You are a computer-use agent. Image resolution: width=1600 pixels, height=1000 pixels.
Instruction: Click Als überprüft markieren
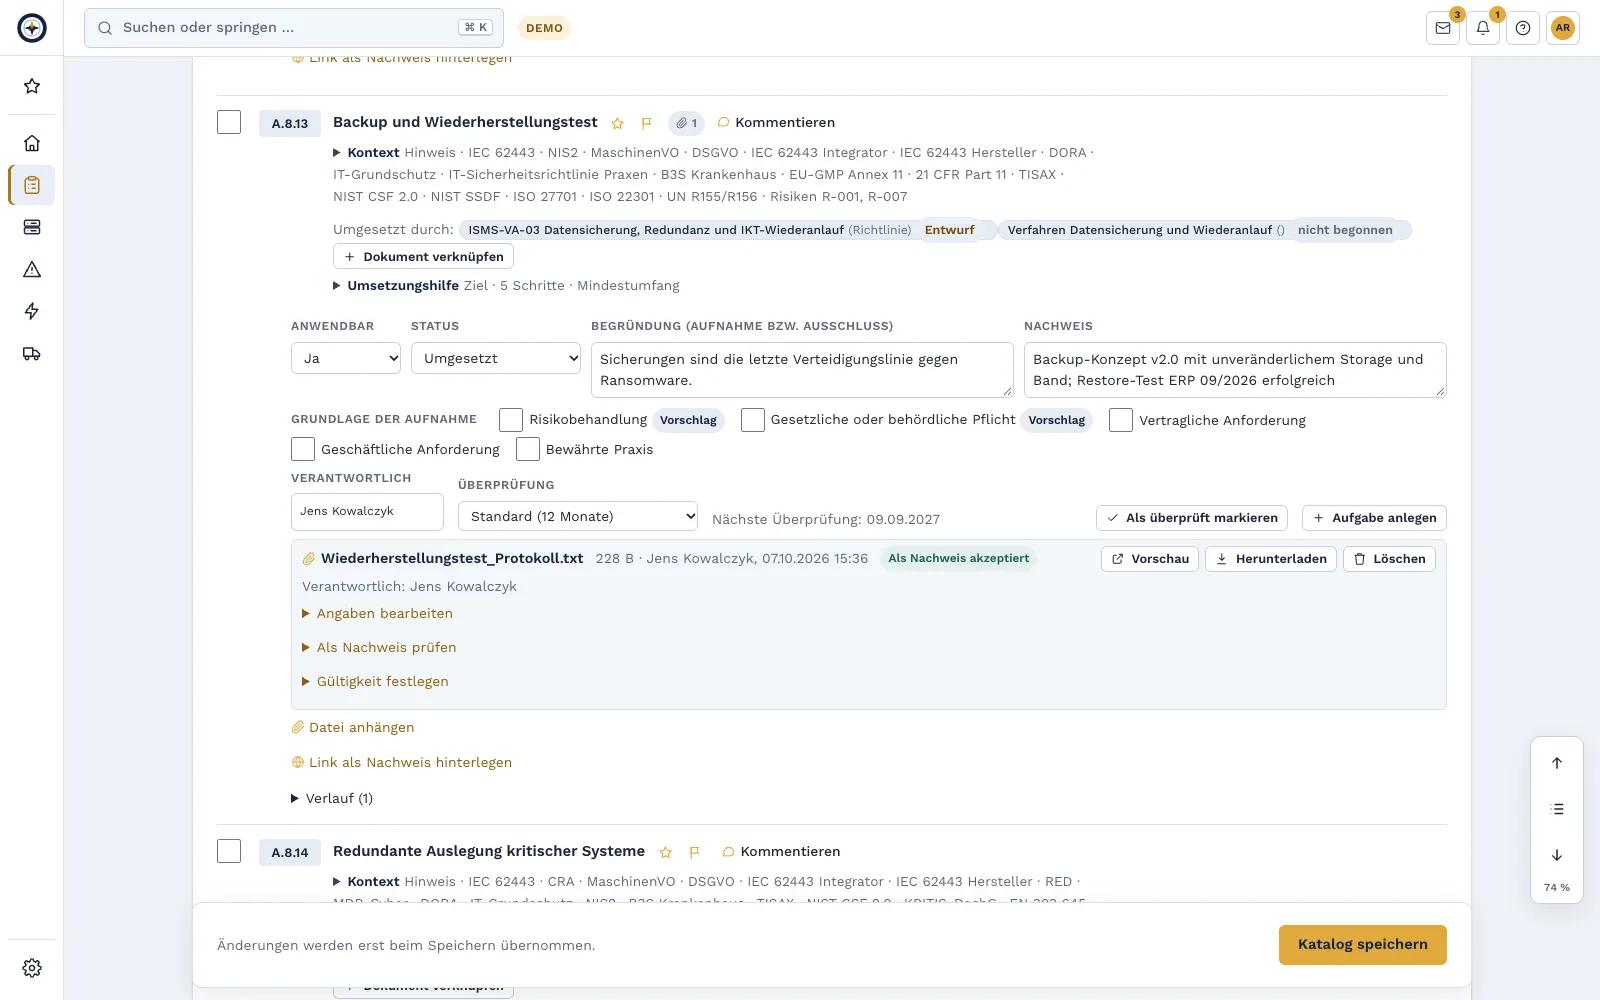tap(1192, 518)
